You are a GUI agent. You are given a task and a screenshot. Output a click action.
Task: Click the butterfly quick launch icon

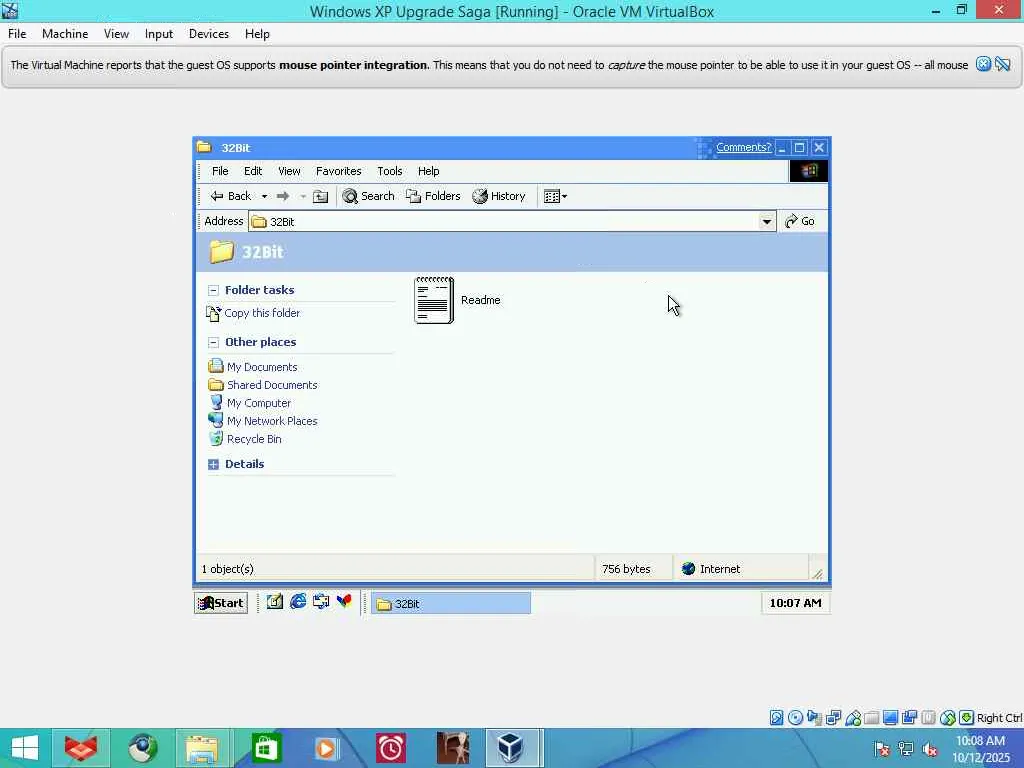[344, 601]
